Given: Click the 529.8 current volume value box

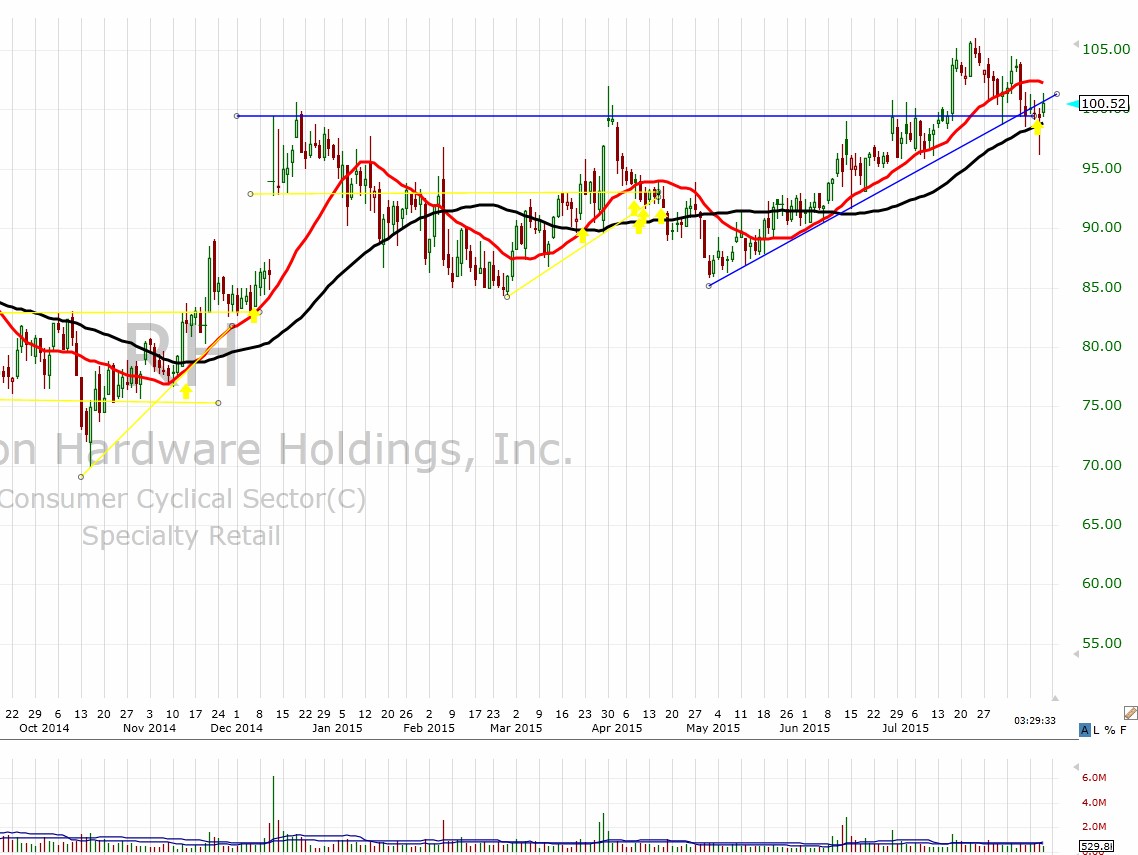Looking at the screenshot, I should click(1097, 846).
